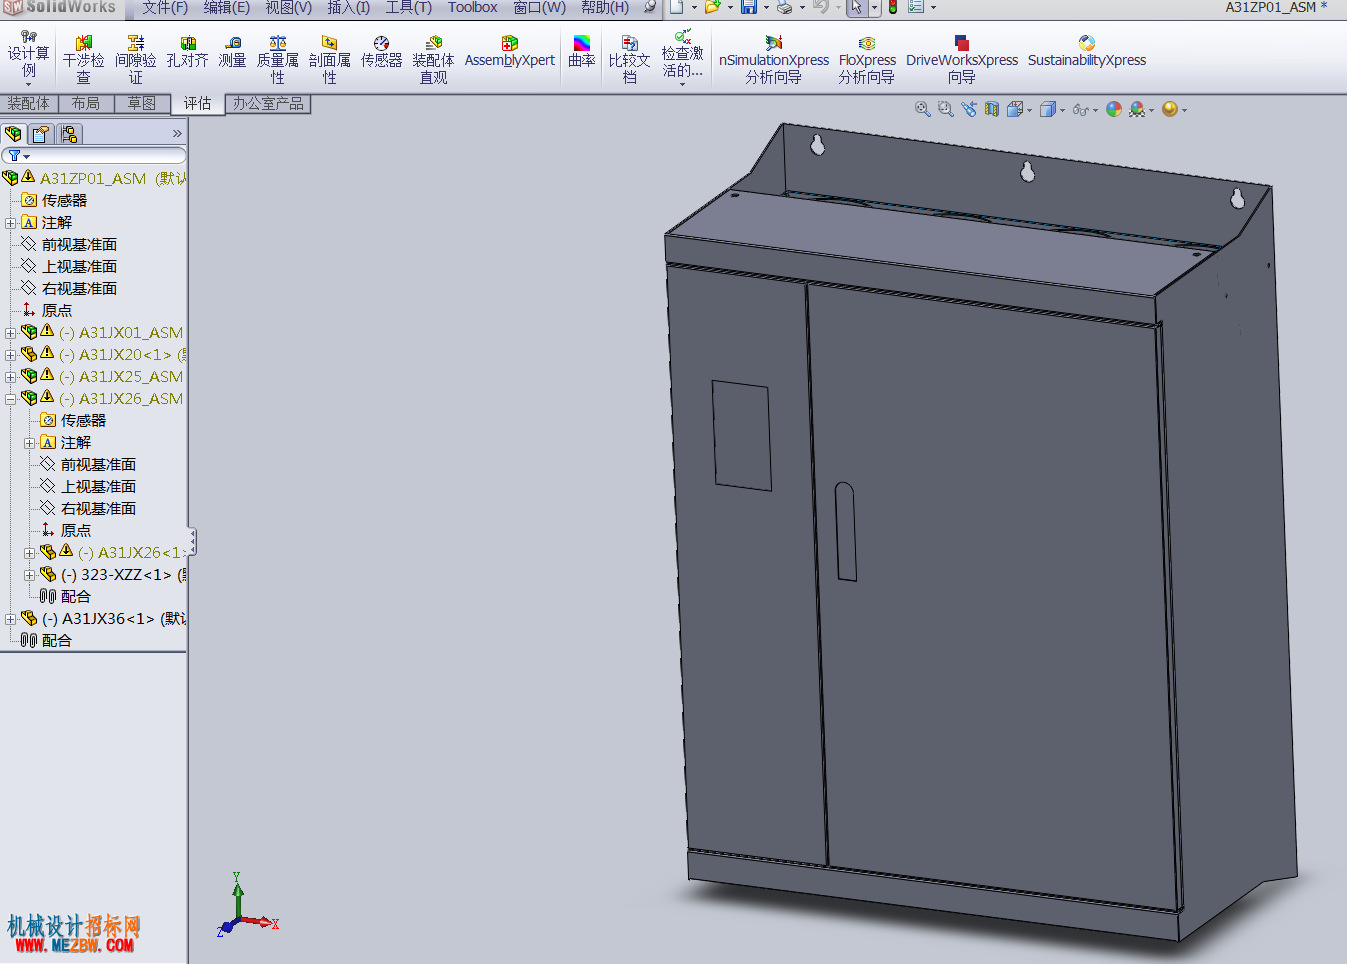The image size is (1347, 964).
Task: Open 装配体直观 assembly visualization
Action: click(433, 60)
